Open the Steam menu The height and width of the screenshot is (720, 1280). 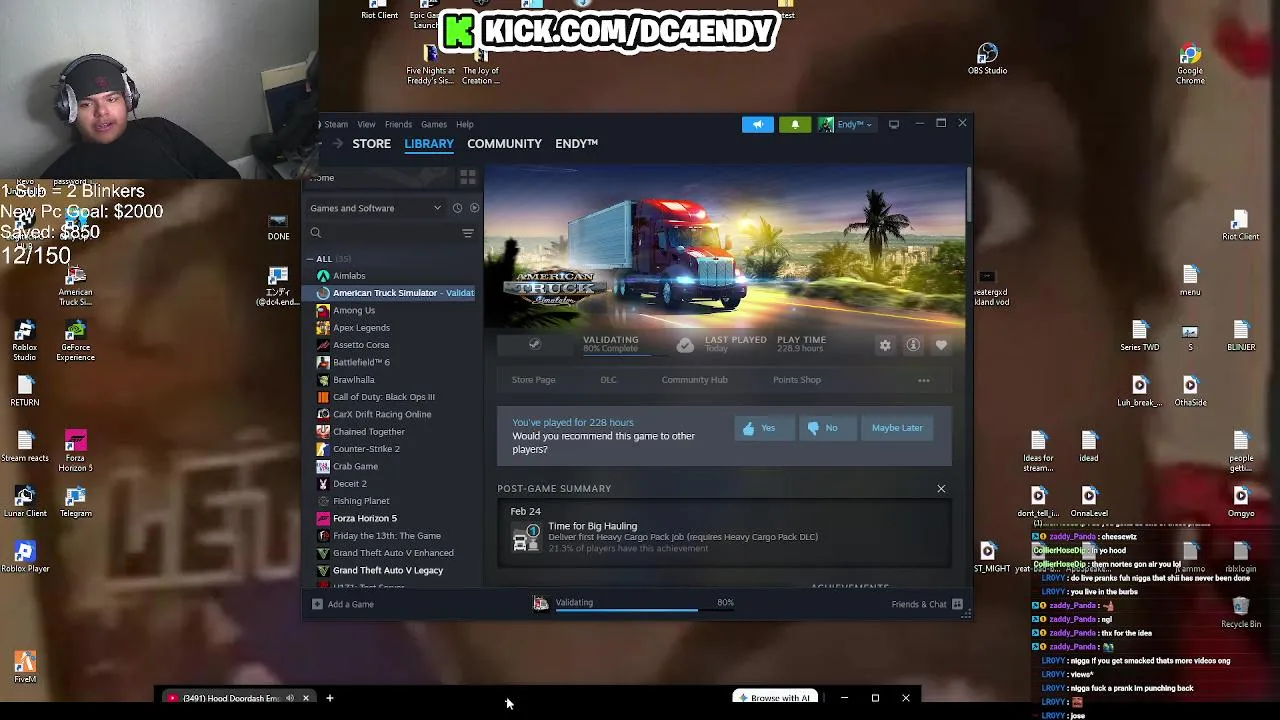335,124
